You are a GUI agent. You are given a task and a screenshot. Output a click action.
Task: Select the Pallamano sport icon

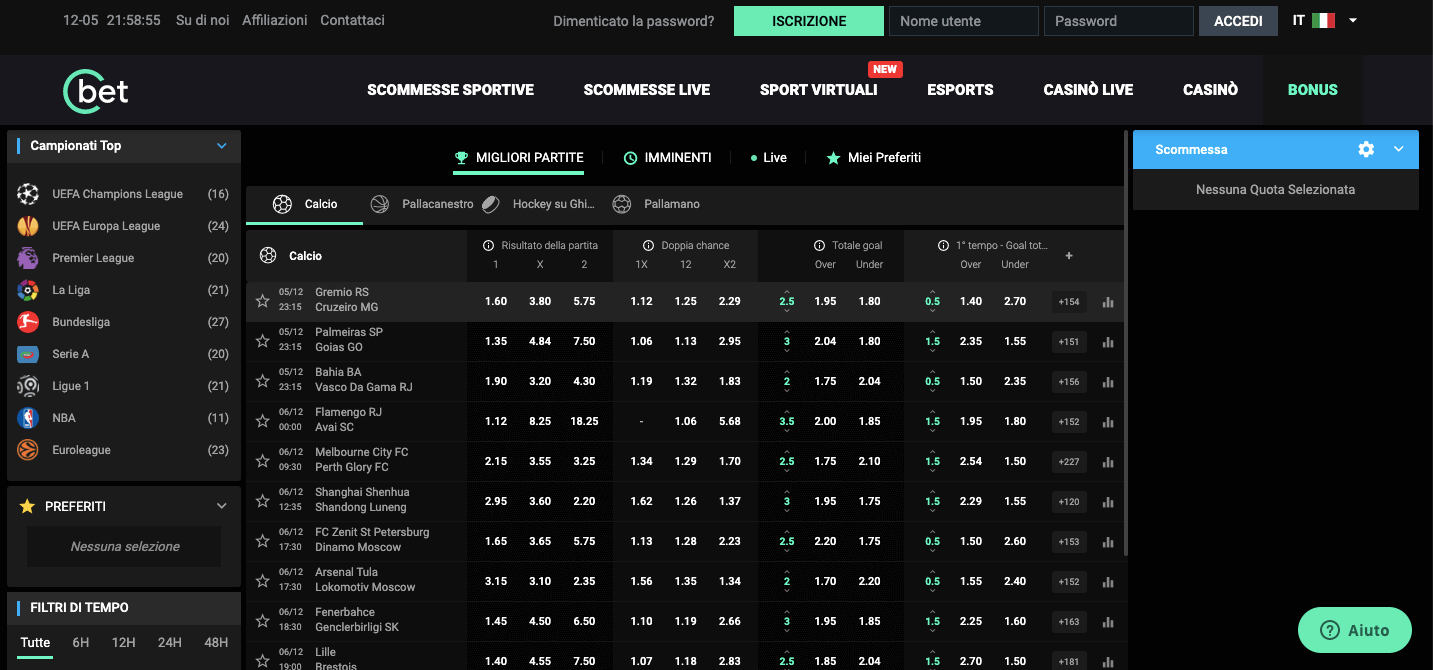(x=622, y=204)
